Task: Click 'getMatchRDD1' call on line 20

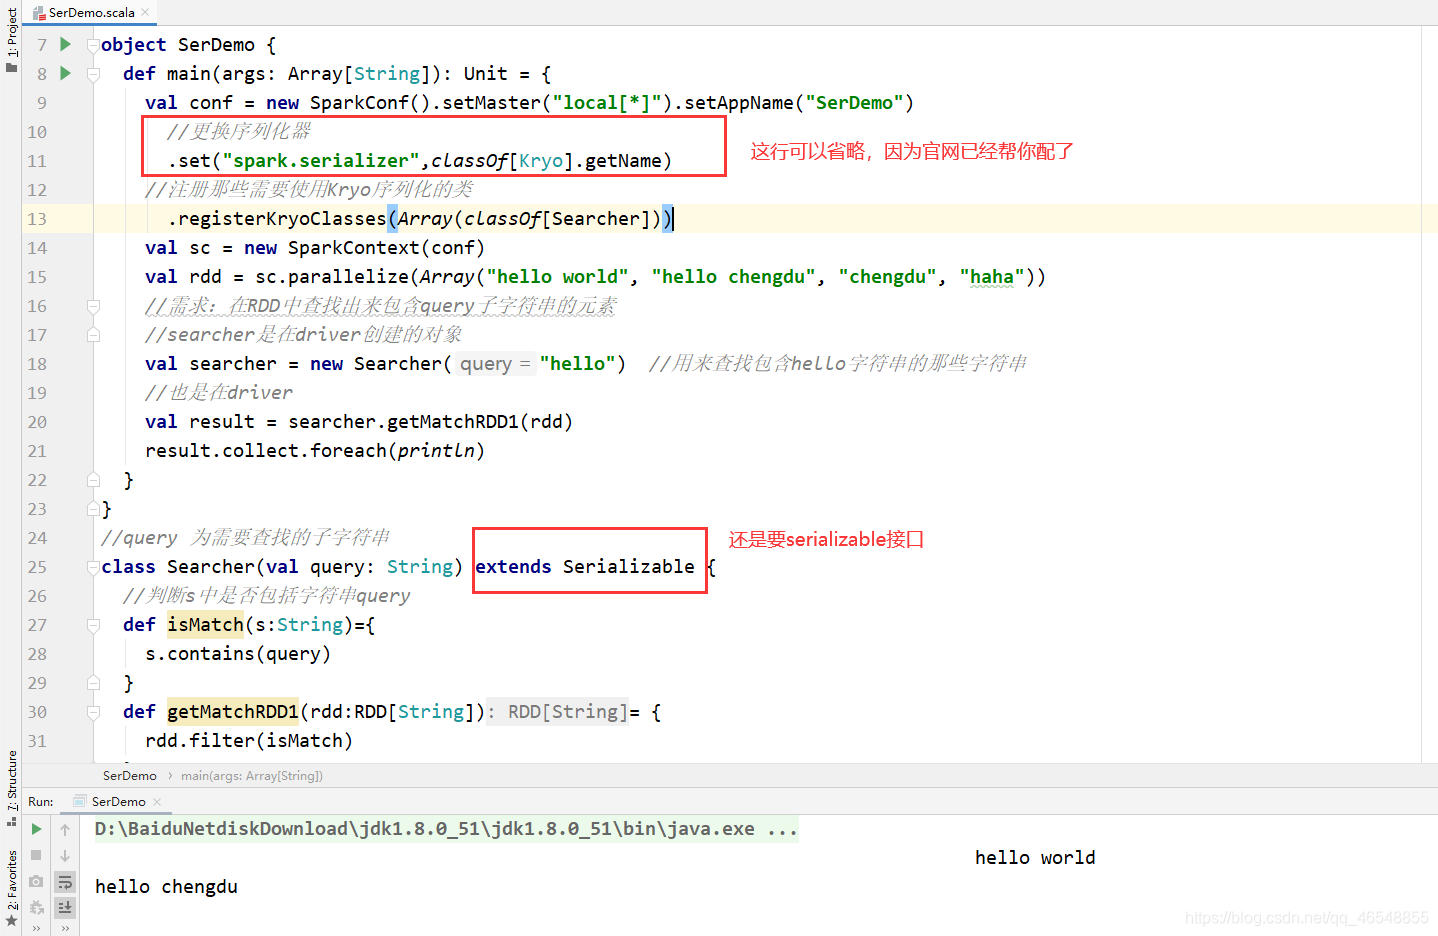Action: coord(453,421)
